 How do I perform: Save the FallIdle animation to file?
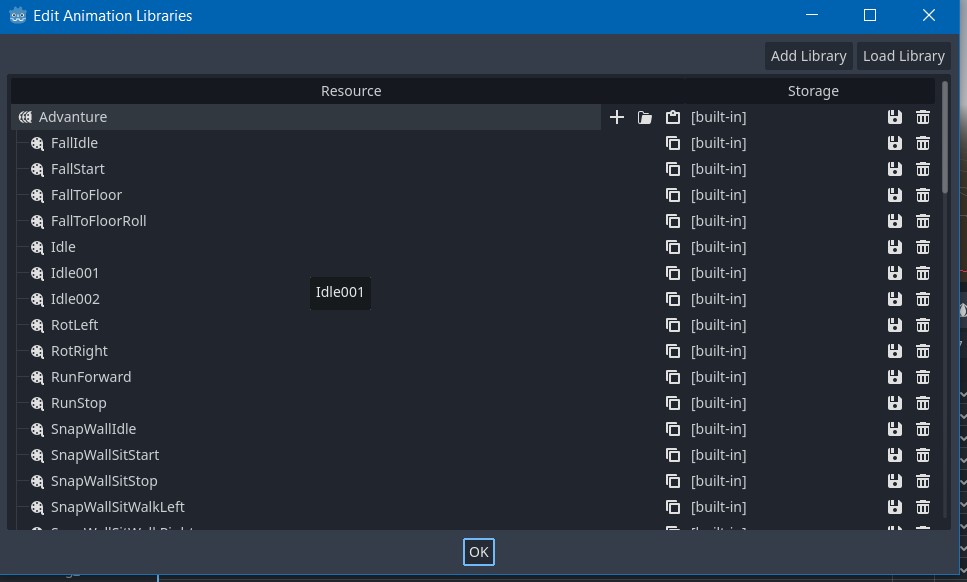click(x=894, y=143)
